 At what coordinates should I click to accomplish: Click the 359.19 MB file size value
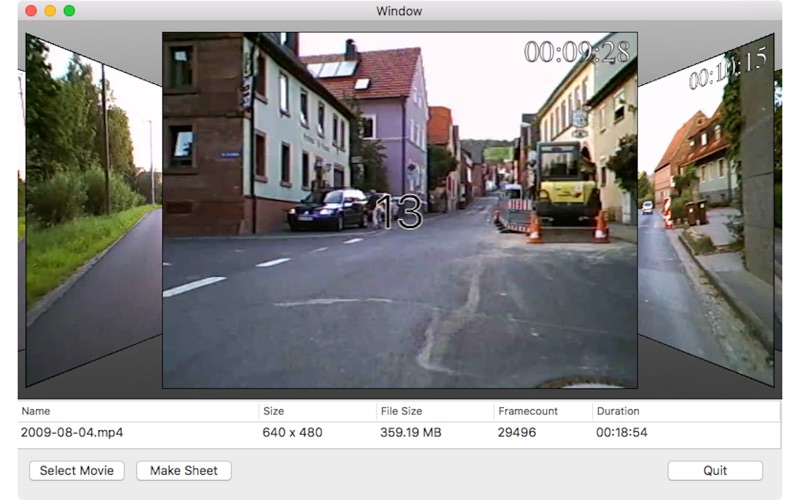coord(411,433)
